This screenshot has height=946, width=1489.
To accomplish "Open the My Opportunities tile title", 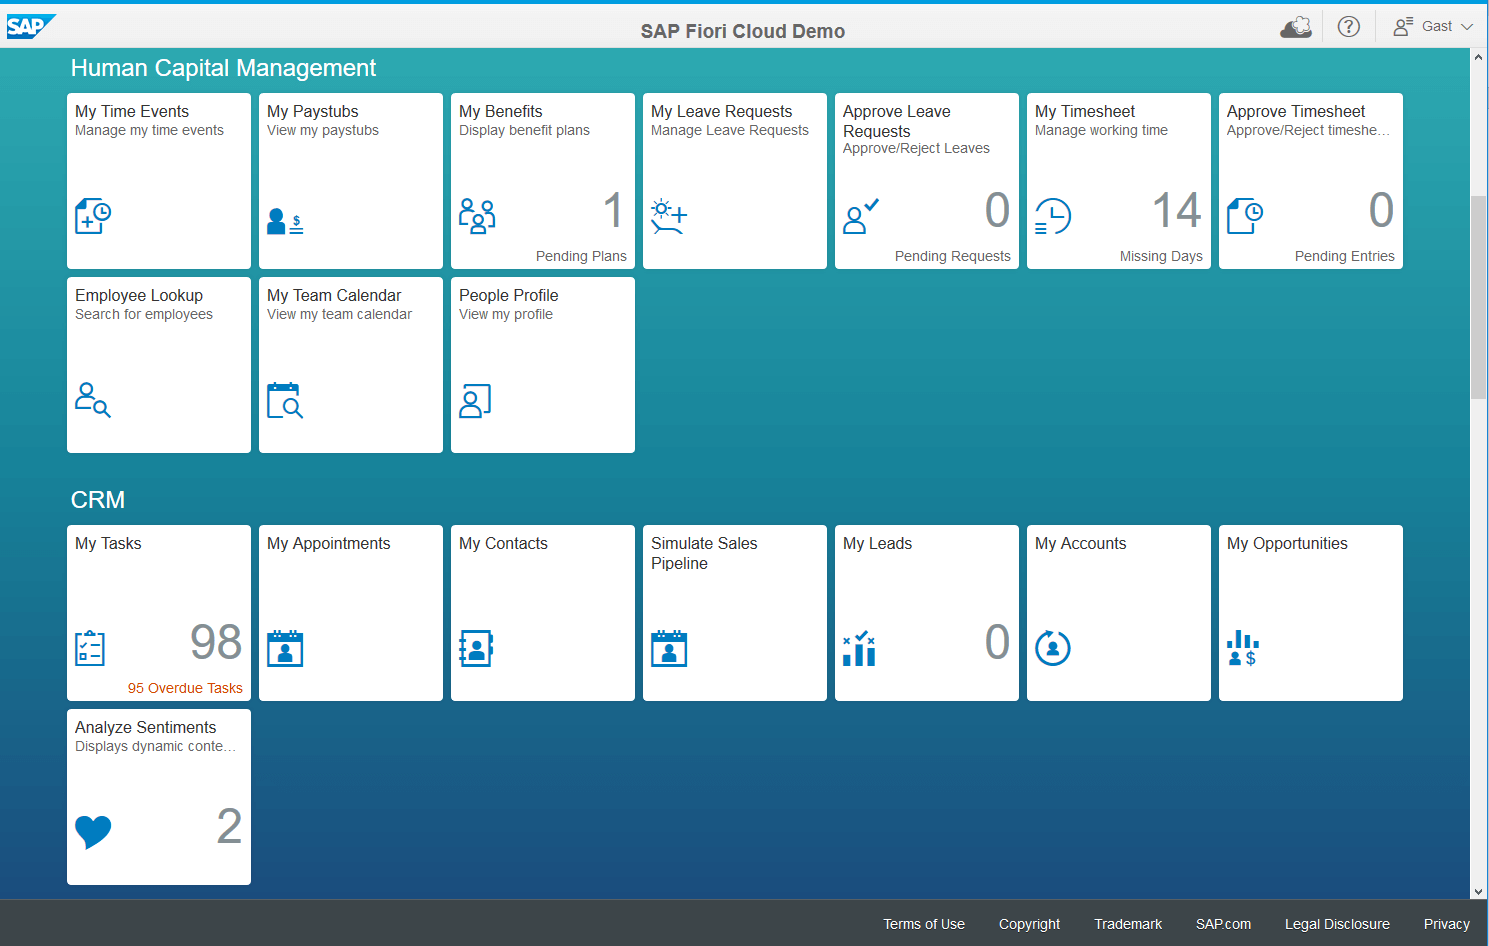I will 1287,543.
